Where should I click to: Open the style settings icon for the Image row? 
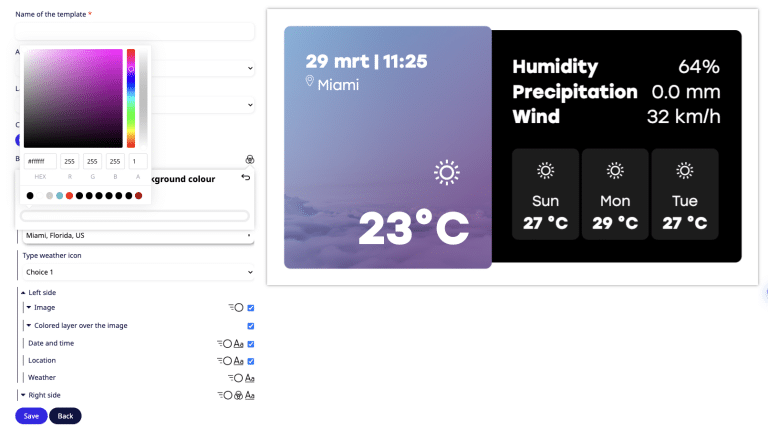236,308
